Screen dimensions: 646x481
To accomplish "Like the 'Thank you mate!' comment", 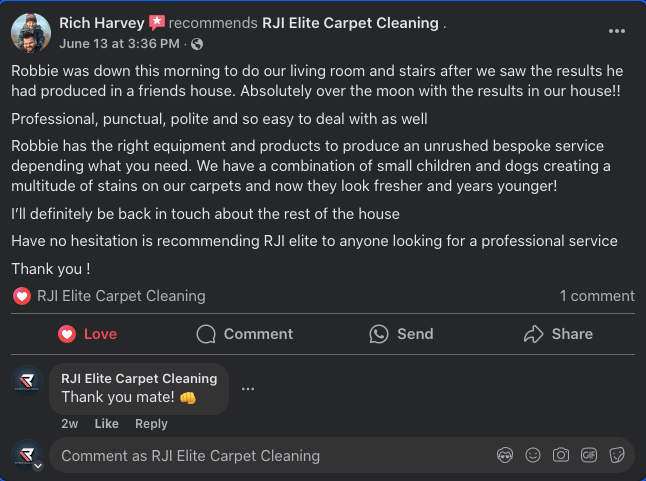I will click(x=106, y=424).
